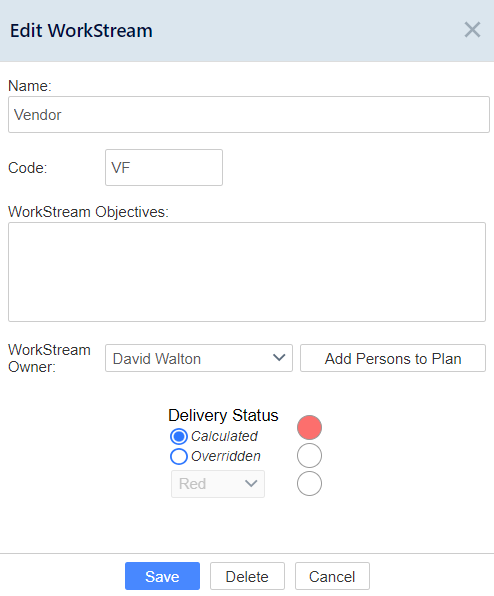Open the disabled Red status color dropdown
This screenshot has width=494, height=596.
tap(218, 484)
